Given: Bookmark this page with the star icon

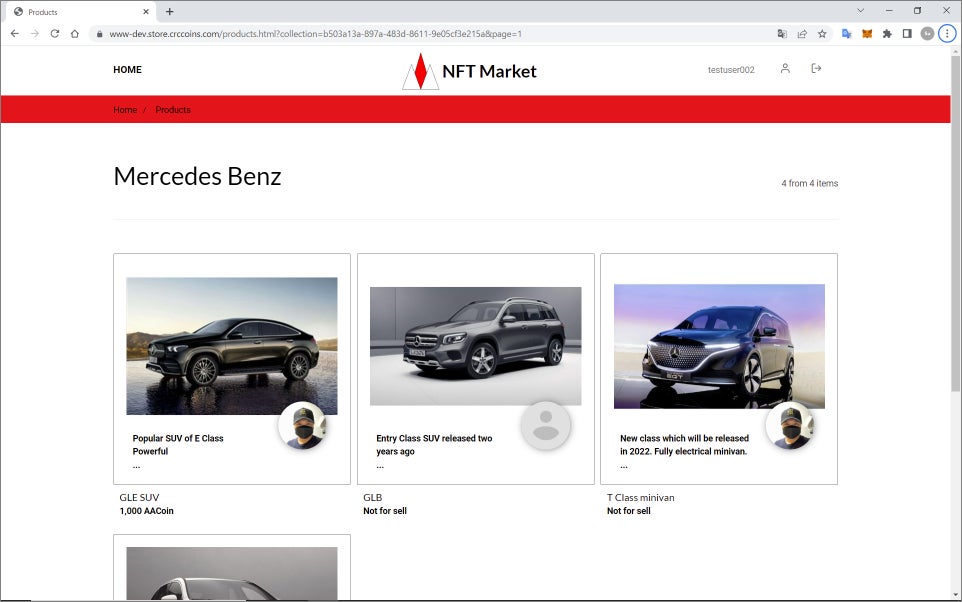Looking at the screenshot, I should pos(822,34).
